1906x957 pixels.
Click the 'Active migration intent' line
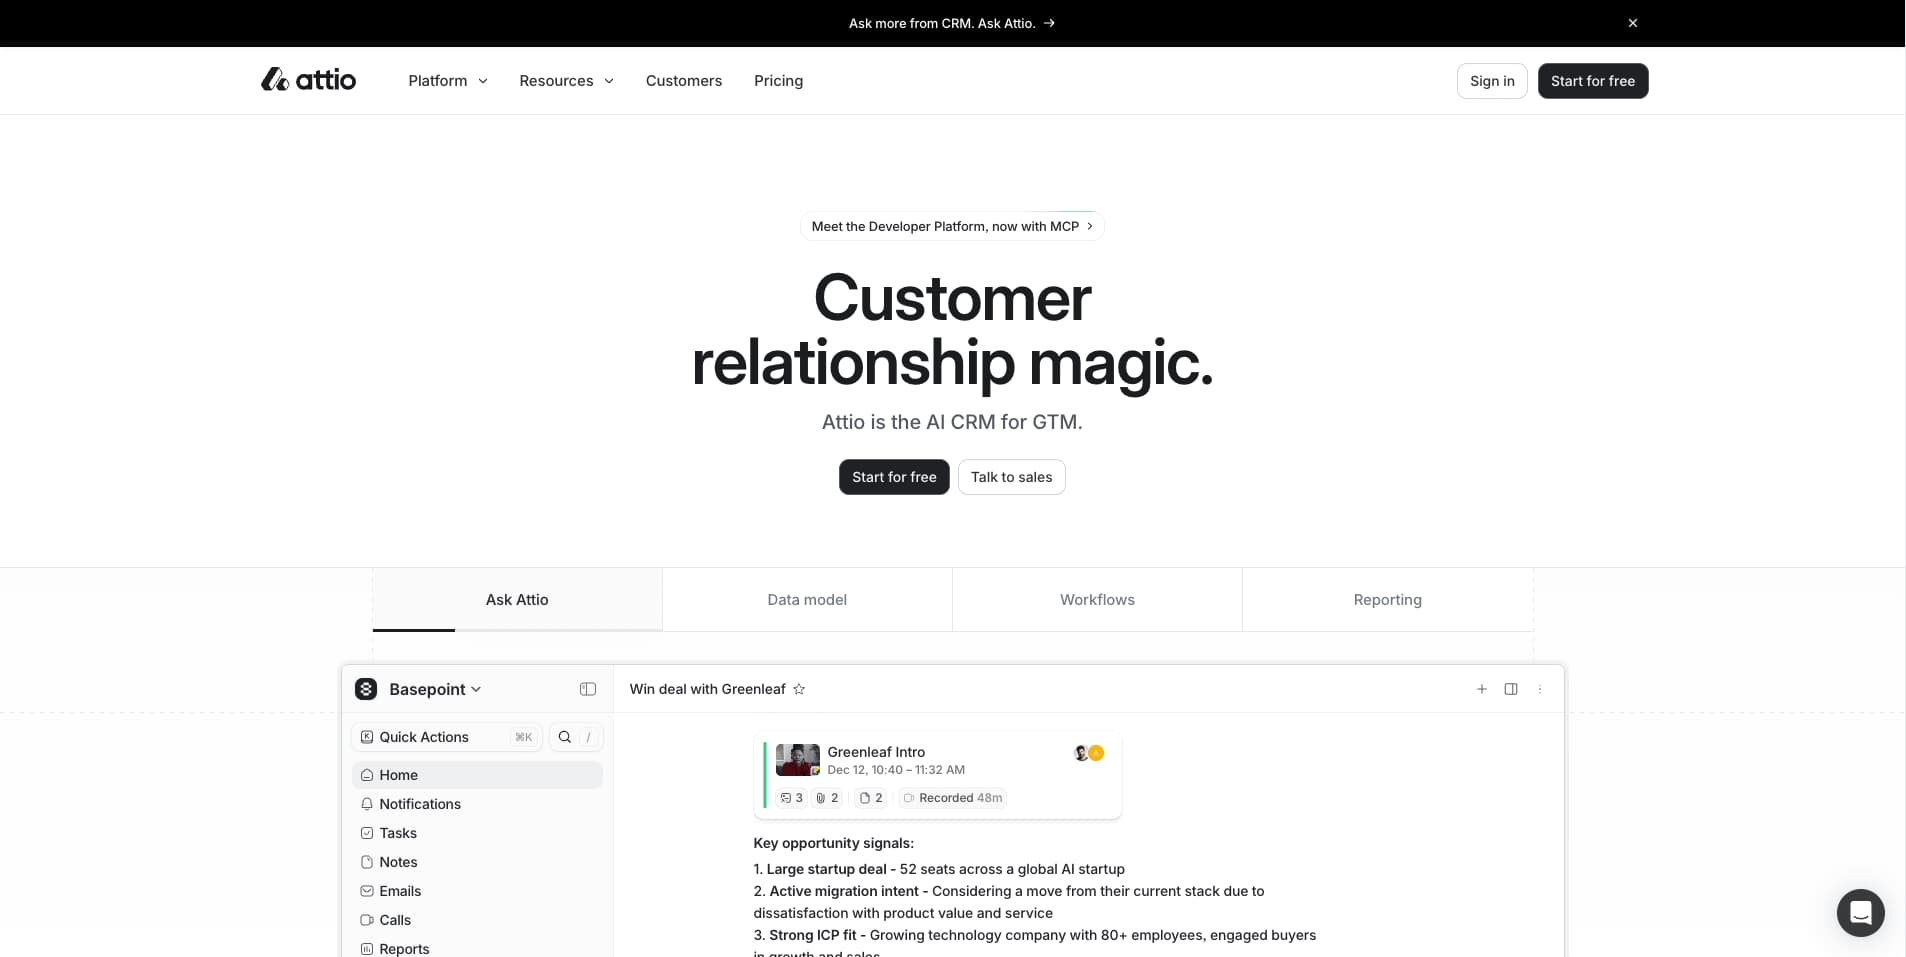click(x=1008, y=902)
